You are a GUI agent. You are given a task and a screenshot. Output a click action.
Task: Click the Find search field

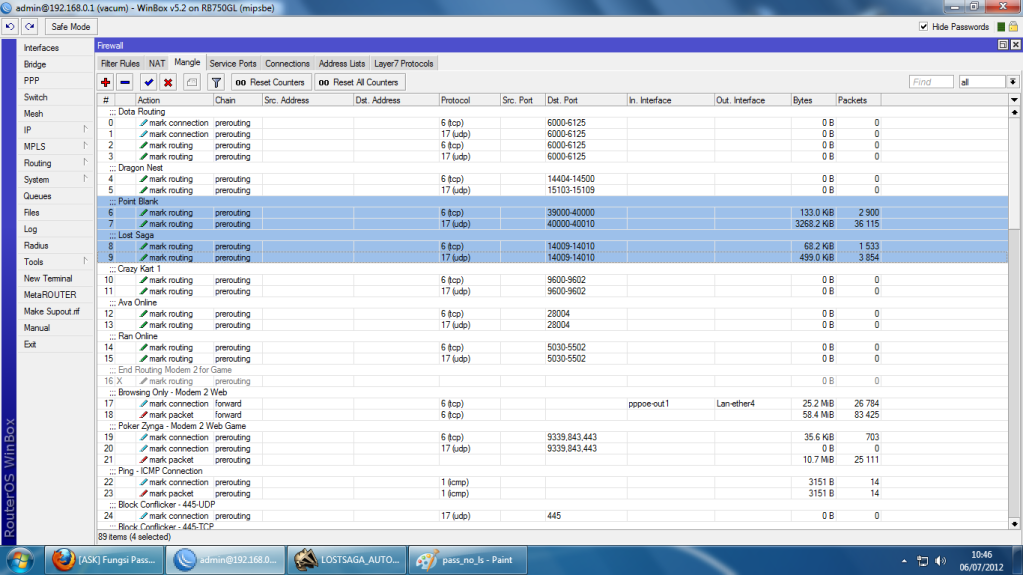[931, 82]
